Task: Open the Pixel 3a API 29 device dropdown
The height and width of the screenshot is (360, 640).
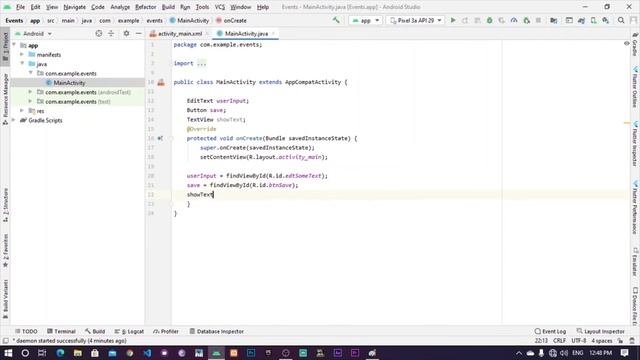Action: tap(415, 20)
